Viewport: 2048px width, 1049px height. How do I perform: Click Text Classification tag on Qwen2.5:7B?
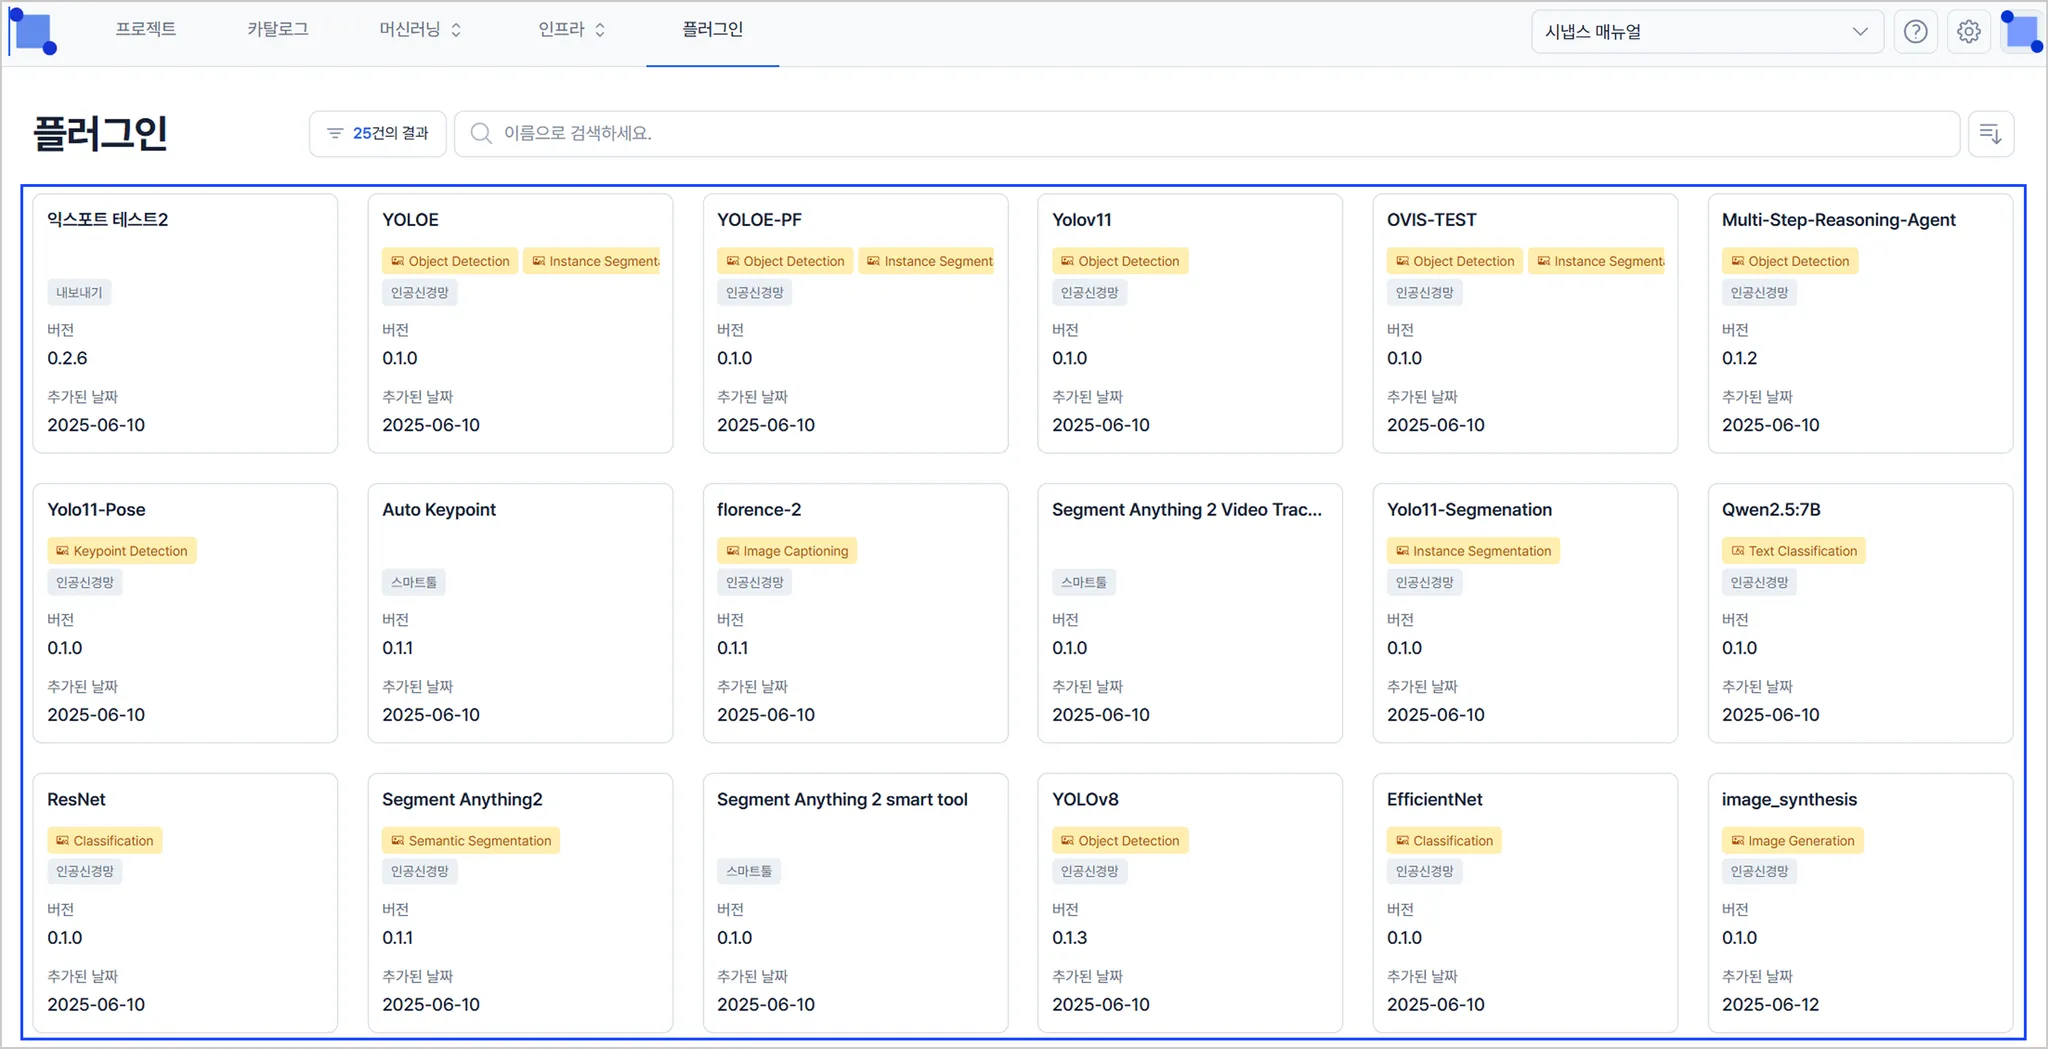click(1793, 551)
